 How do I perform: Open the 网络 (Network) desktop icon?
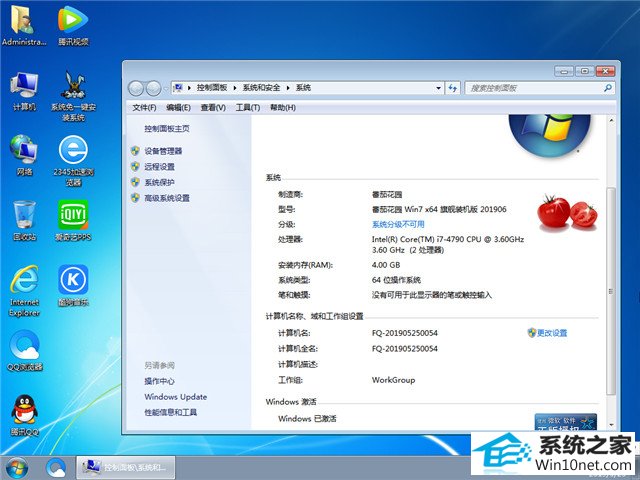pos(24,155)
